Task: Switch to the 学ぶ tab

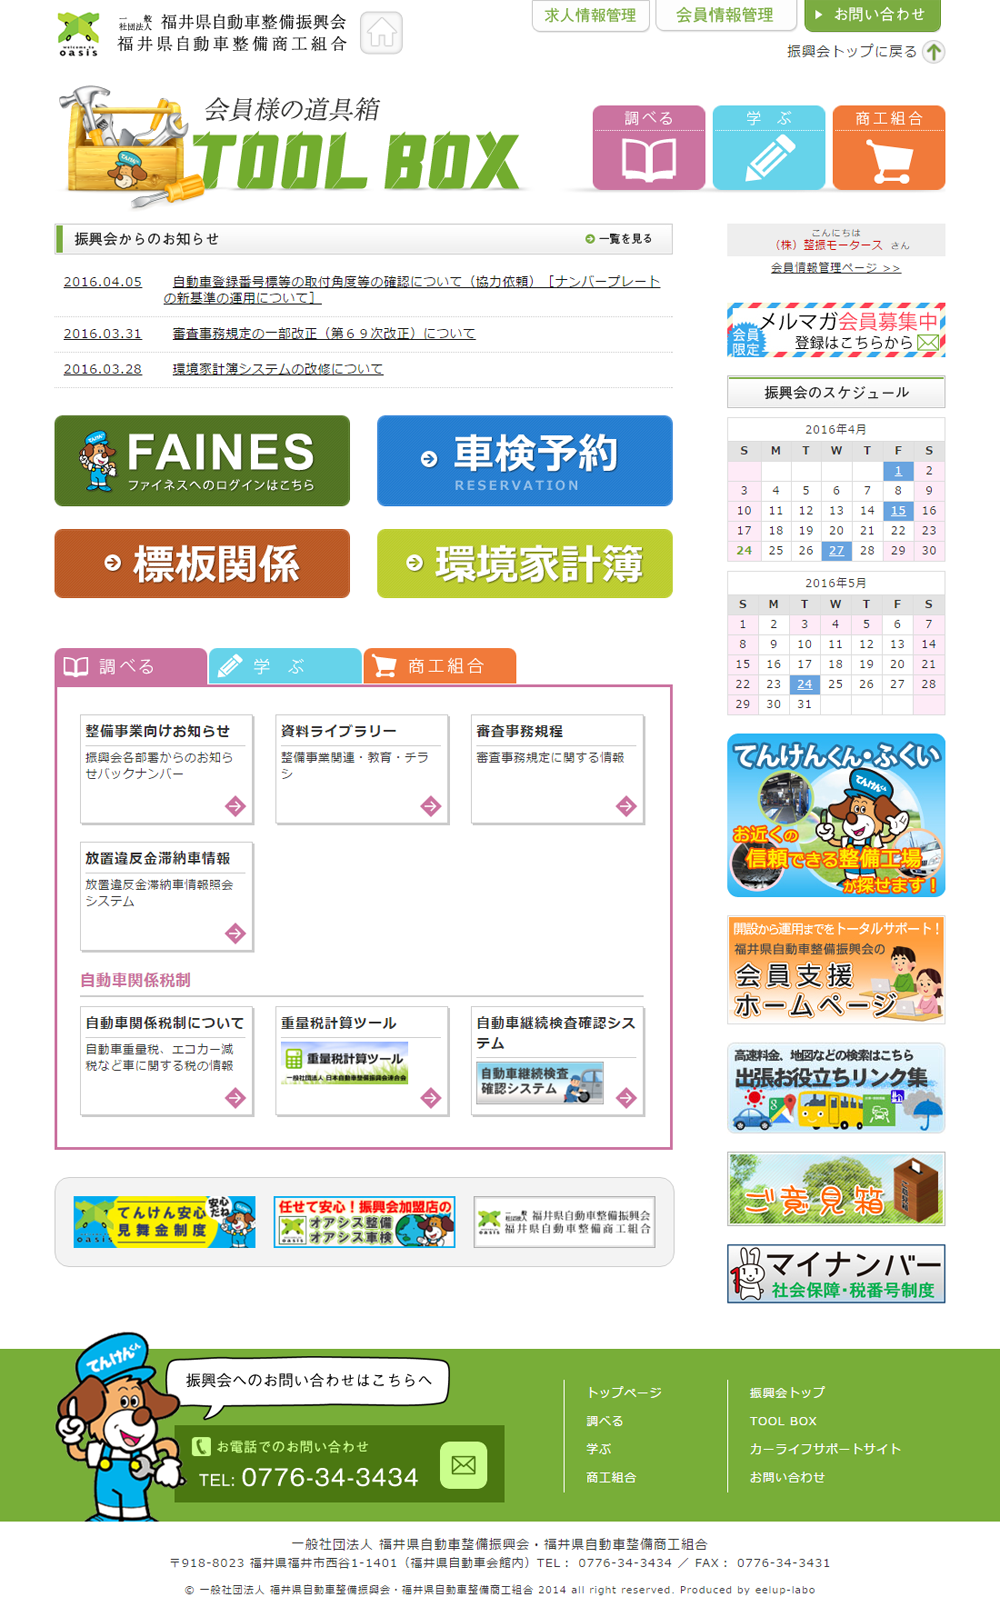Action: pos(285,666)
